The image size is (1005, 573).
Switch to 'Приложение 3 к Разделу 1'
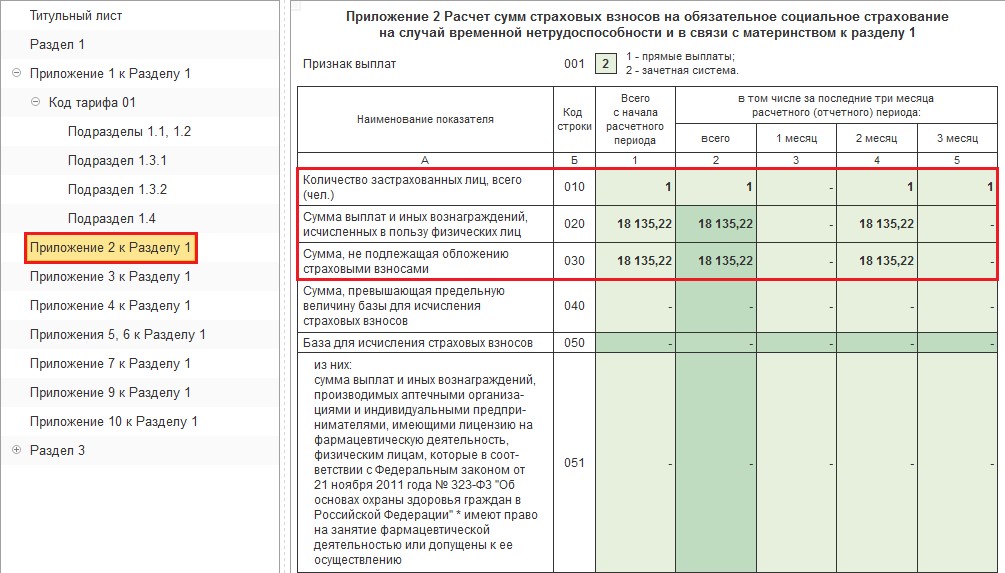110,276
